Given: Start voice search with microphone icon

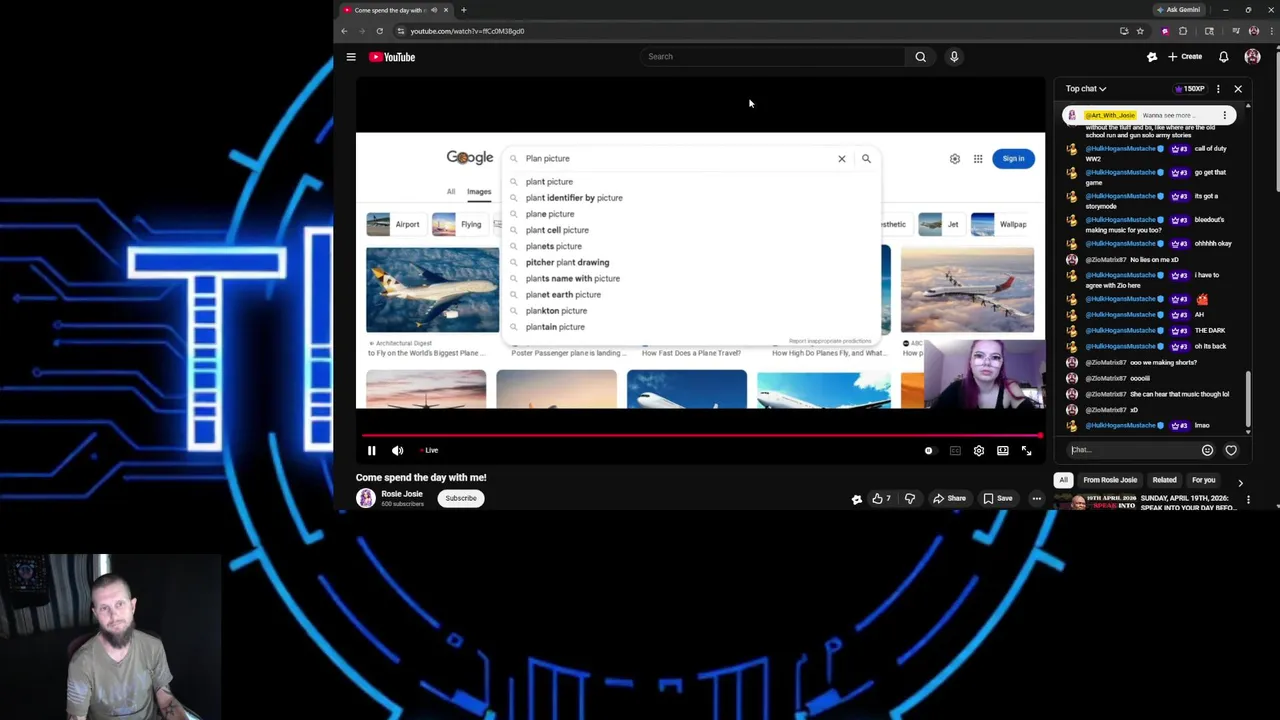Looking at the screenshot, I should click(x=954, y=57).
